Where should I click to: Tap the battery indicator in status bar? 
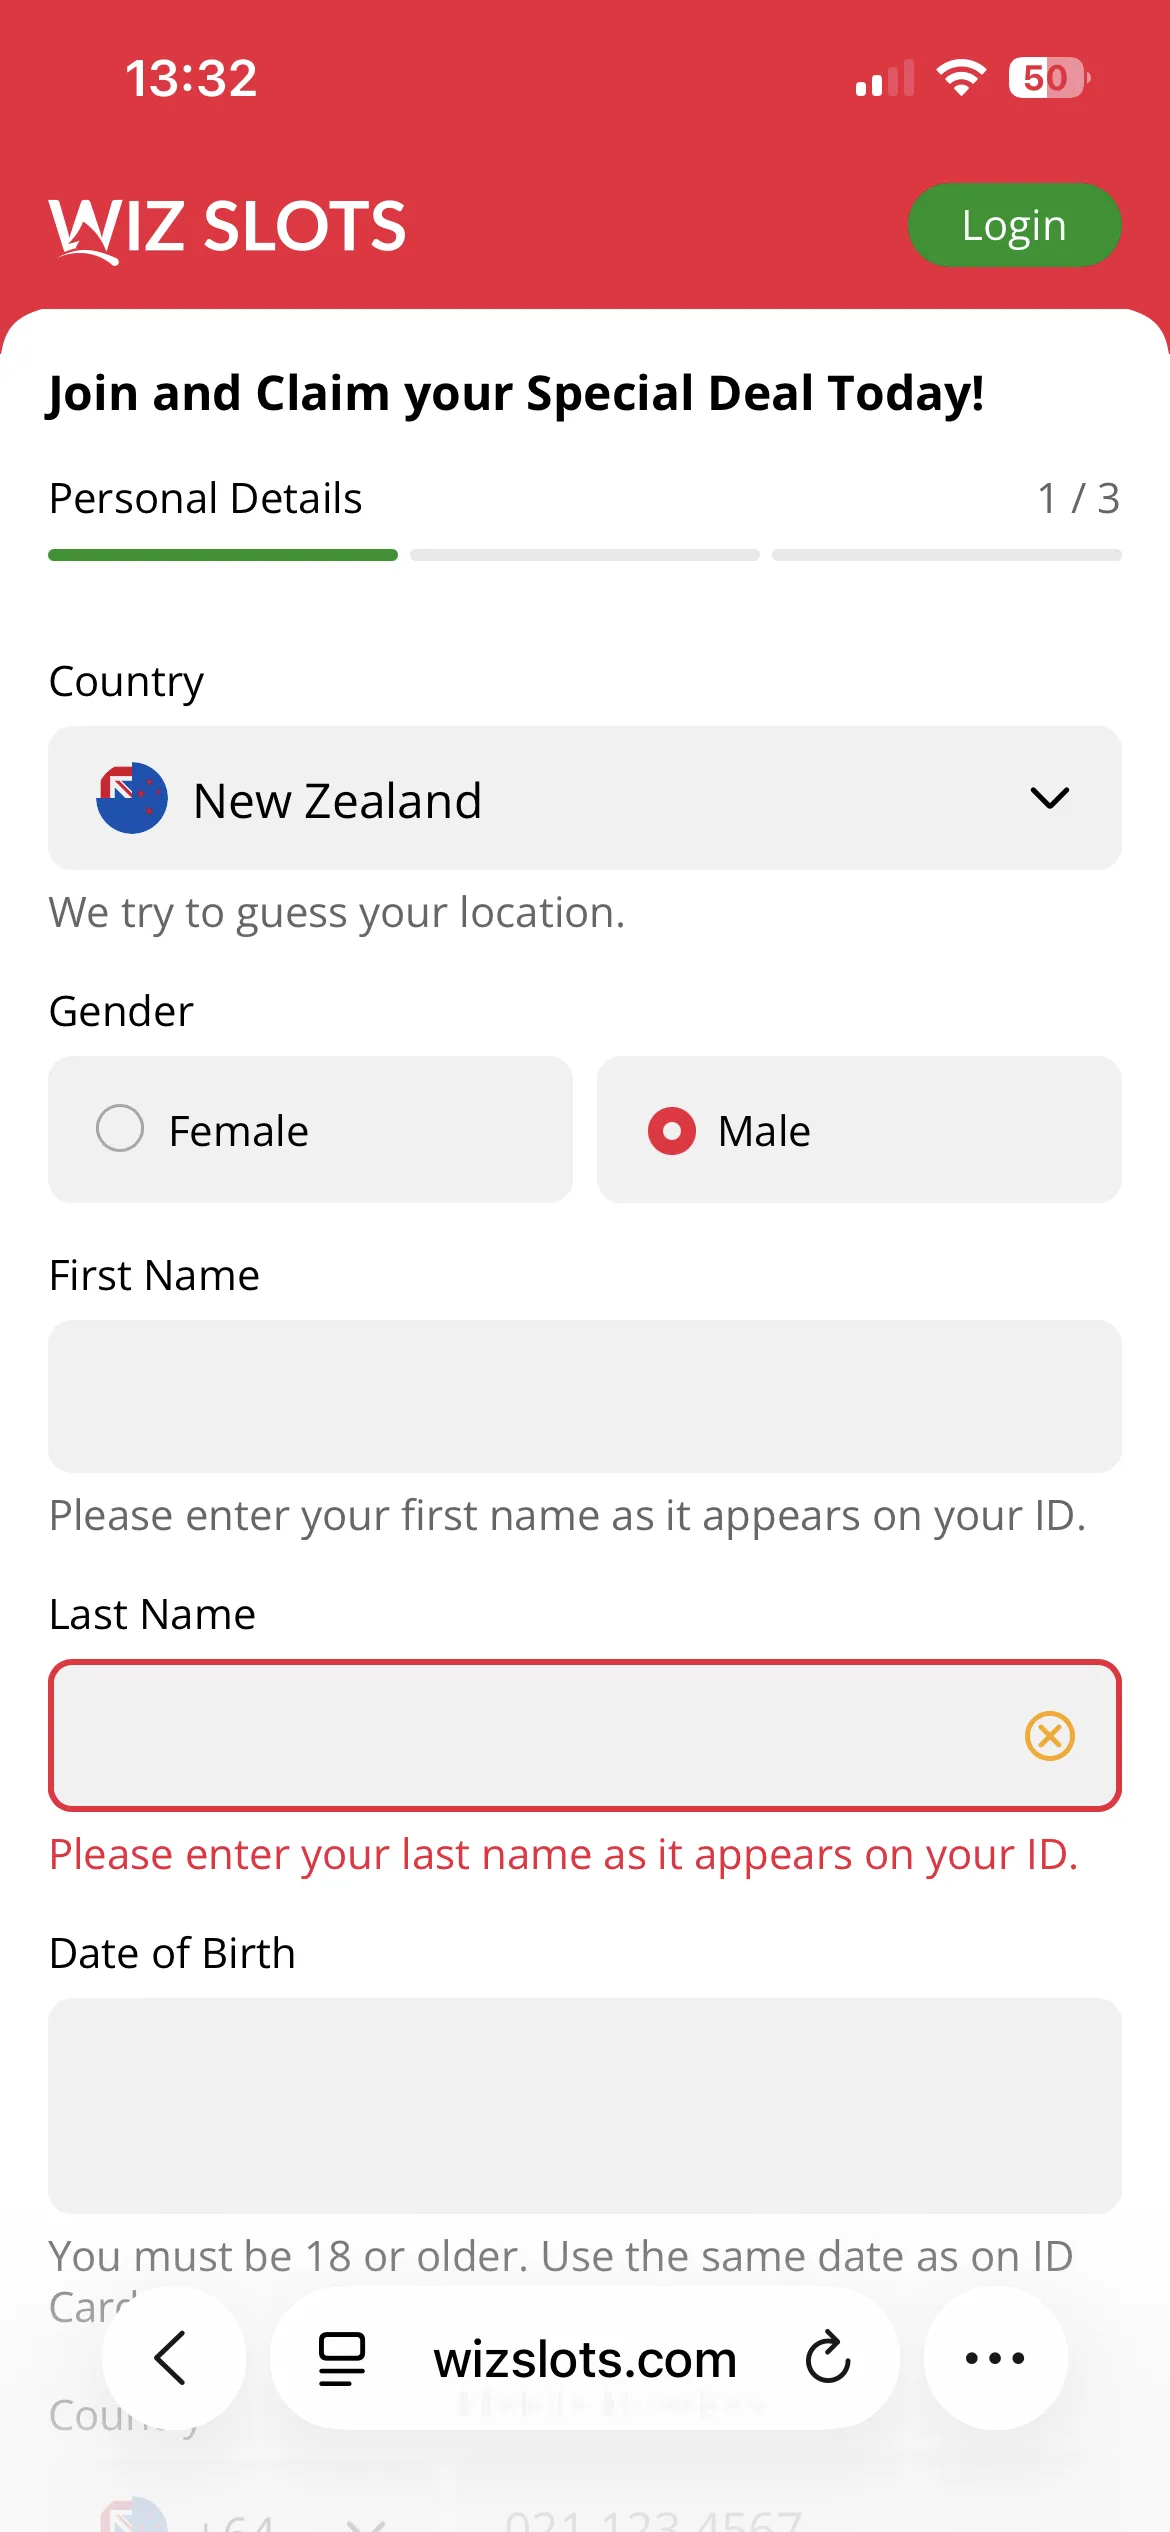[x=1047, y=78]
